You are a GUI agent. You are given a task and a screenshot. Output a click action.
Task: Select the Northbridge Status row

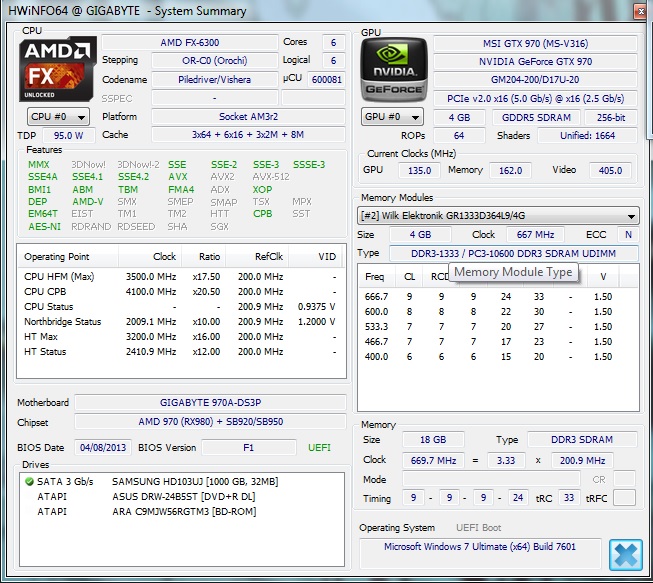click(x=180, y=322)
